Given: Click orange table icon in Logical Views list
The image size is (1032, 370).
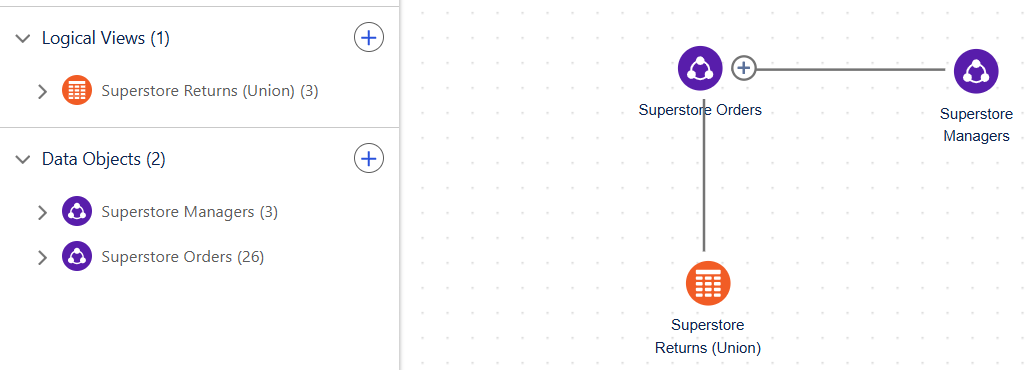Looking at the screenshot, I should [x=77, y=91].
